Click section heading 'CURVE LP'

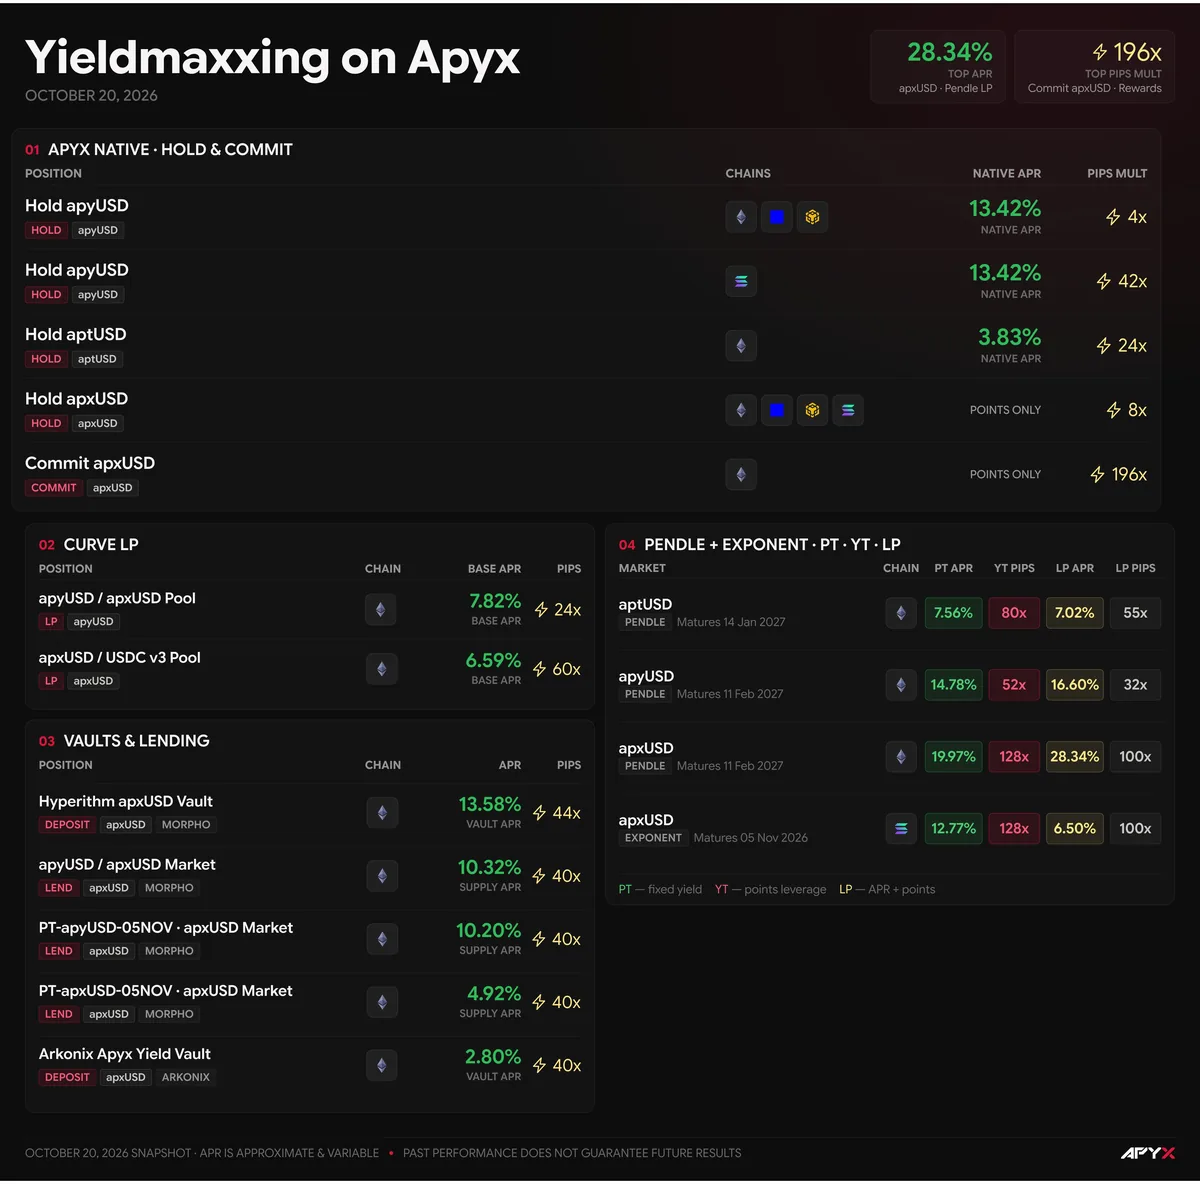pyautogui.click(x=101, y=545)
